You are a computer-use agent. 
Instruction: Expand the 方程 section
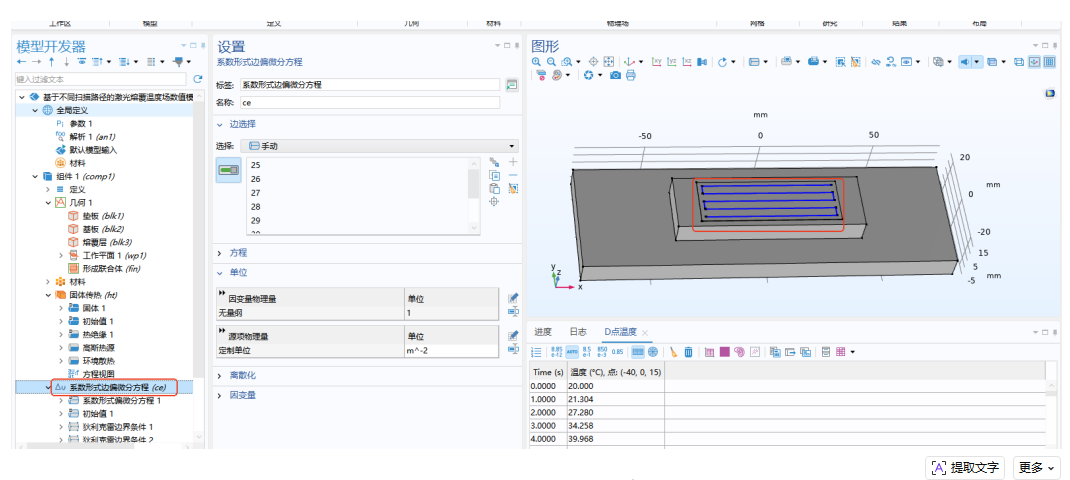239,253
